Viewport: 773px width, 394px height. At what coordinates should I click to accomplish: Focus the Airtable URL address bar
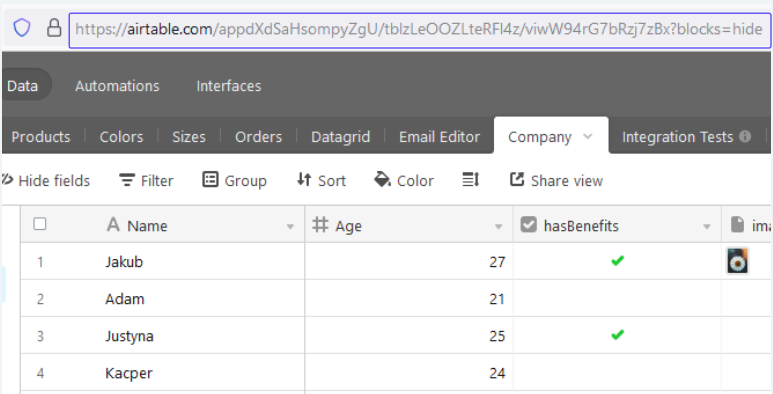tap(420, 30)
